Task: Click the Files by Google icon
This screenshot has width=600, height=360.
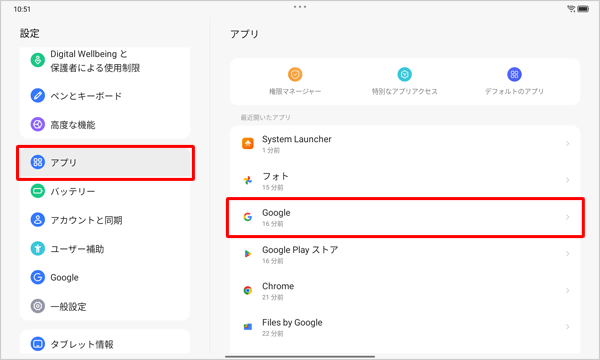Action: (x=248, y=327)
